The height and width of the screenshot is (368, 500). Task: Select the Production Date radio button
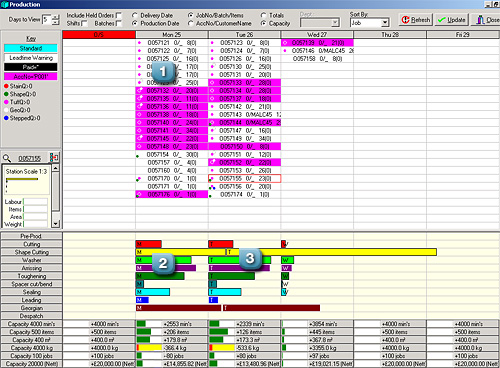click(135, 23)
